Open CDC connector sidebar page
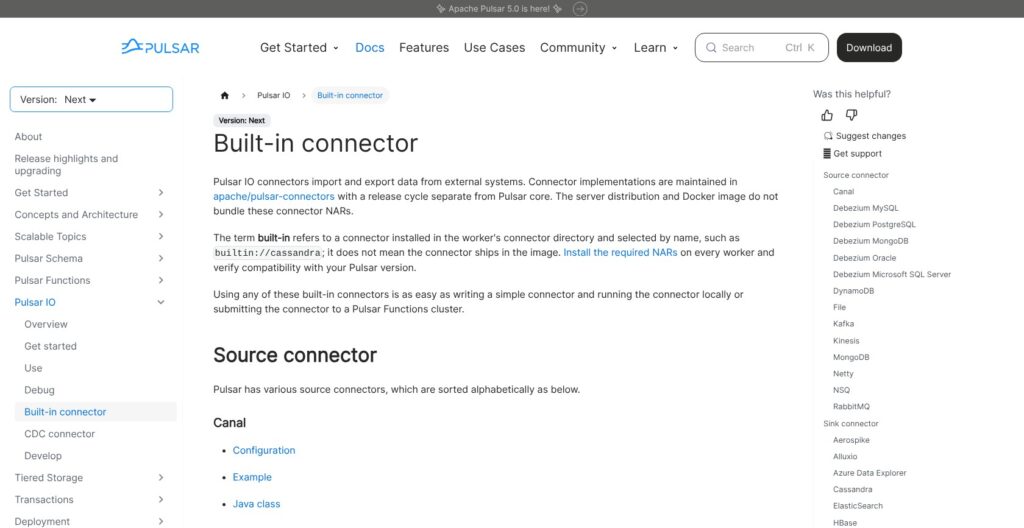 pyautogui.click(x=59, y=434)
